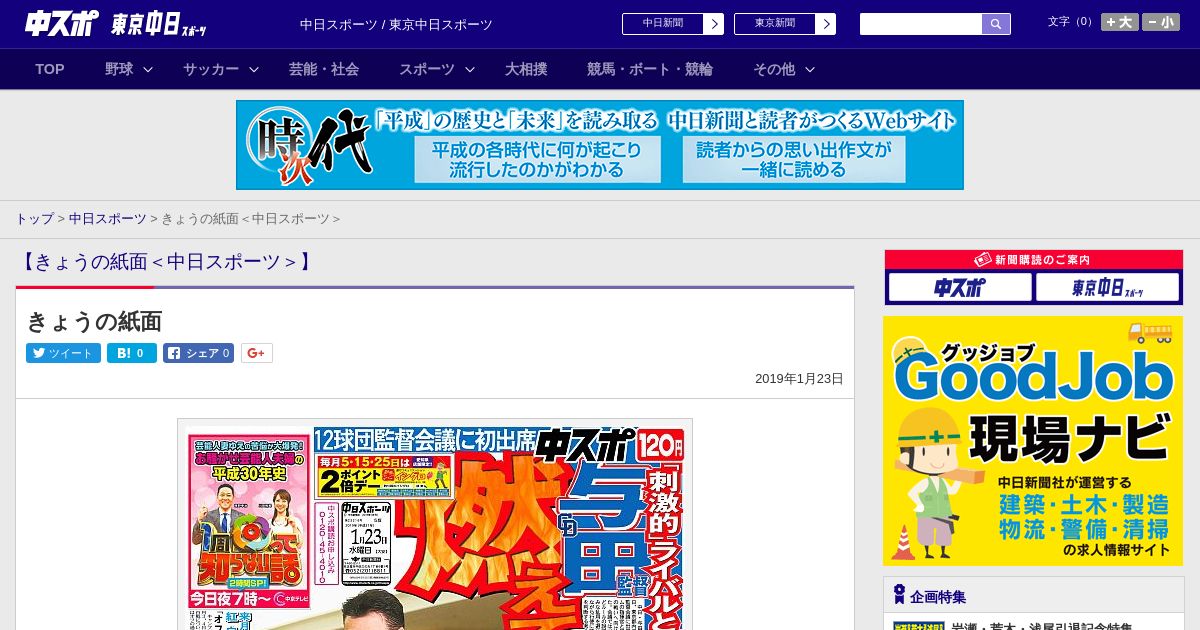Viewport: 1200px width, 630px height.
Task: Click the arrow beside 中日新聞
Action: [714, 24]
